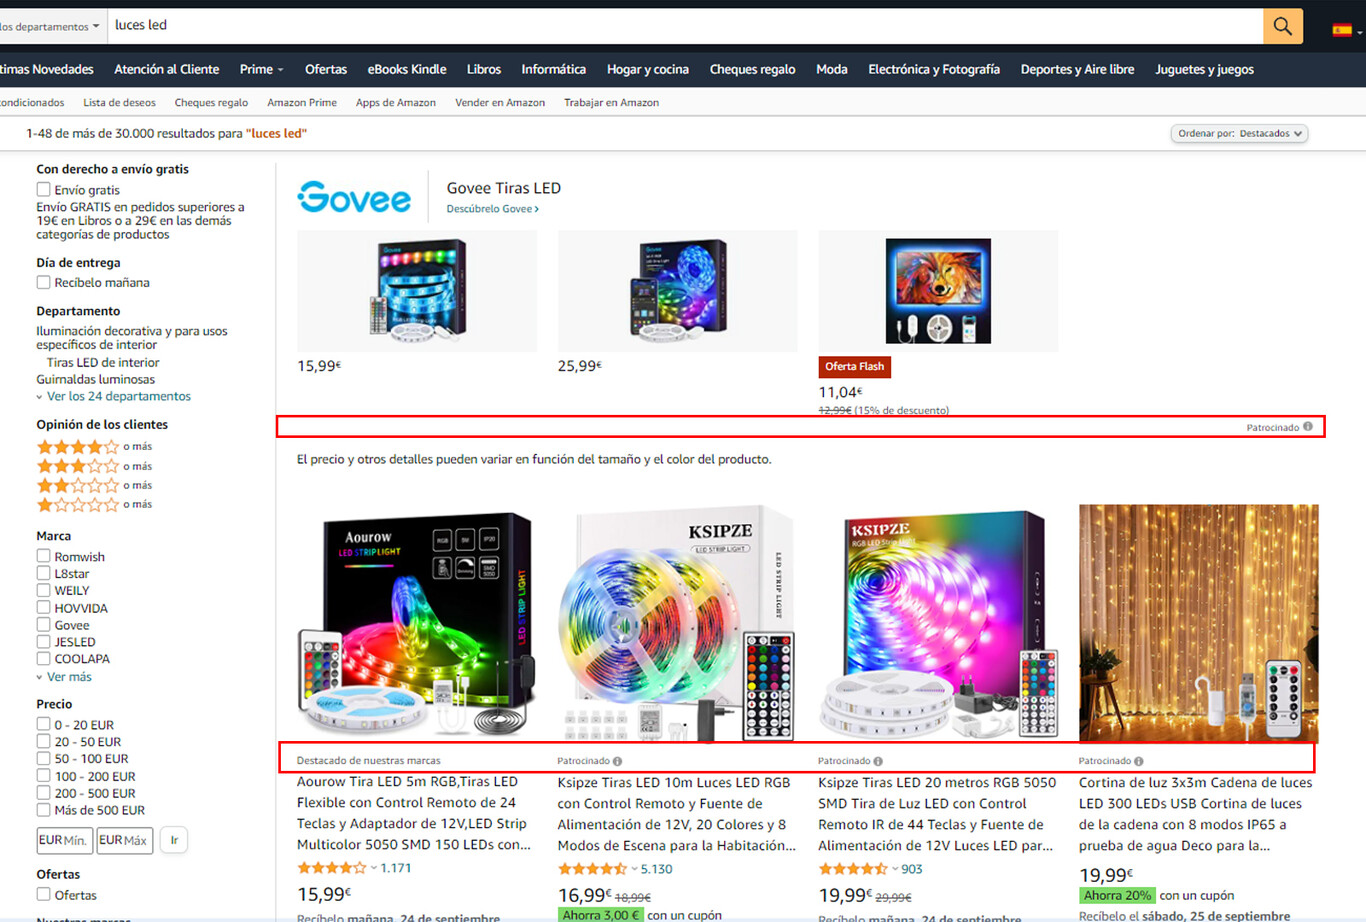Open the Ofertas menu item
The width and height of the screenshot is (1366, 922).
click(x=326, y=69)
